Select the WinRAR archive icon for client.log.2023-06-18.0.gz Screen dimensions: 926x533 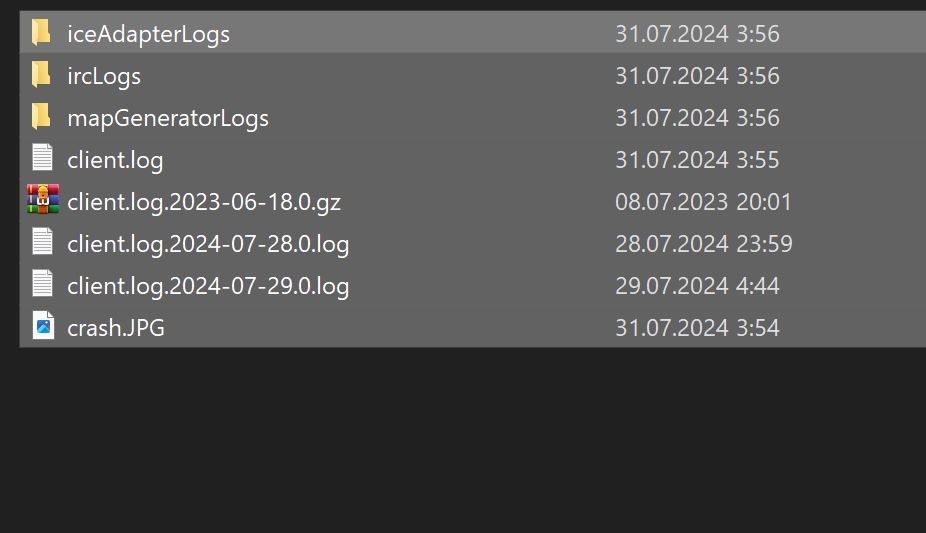click(43, 199)
